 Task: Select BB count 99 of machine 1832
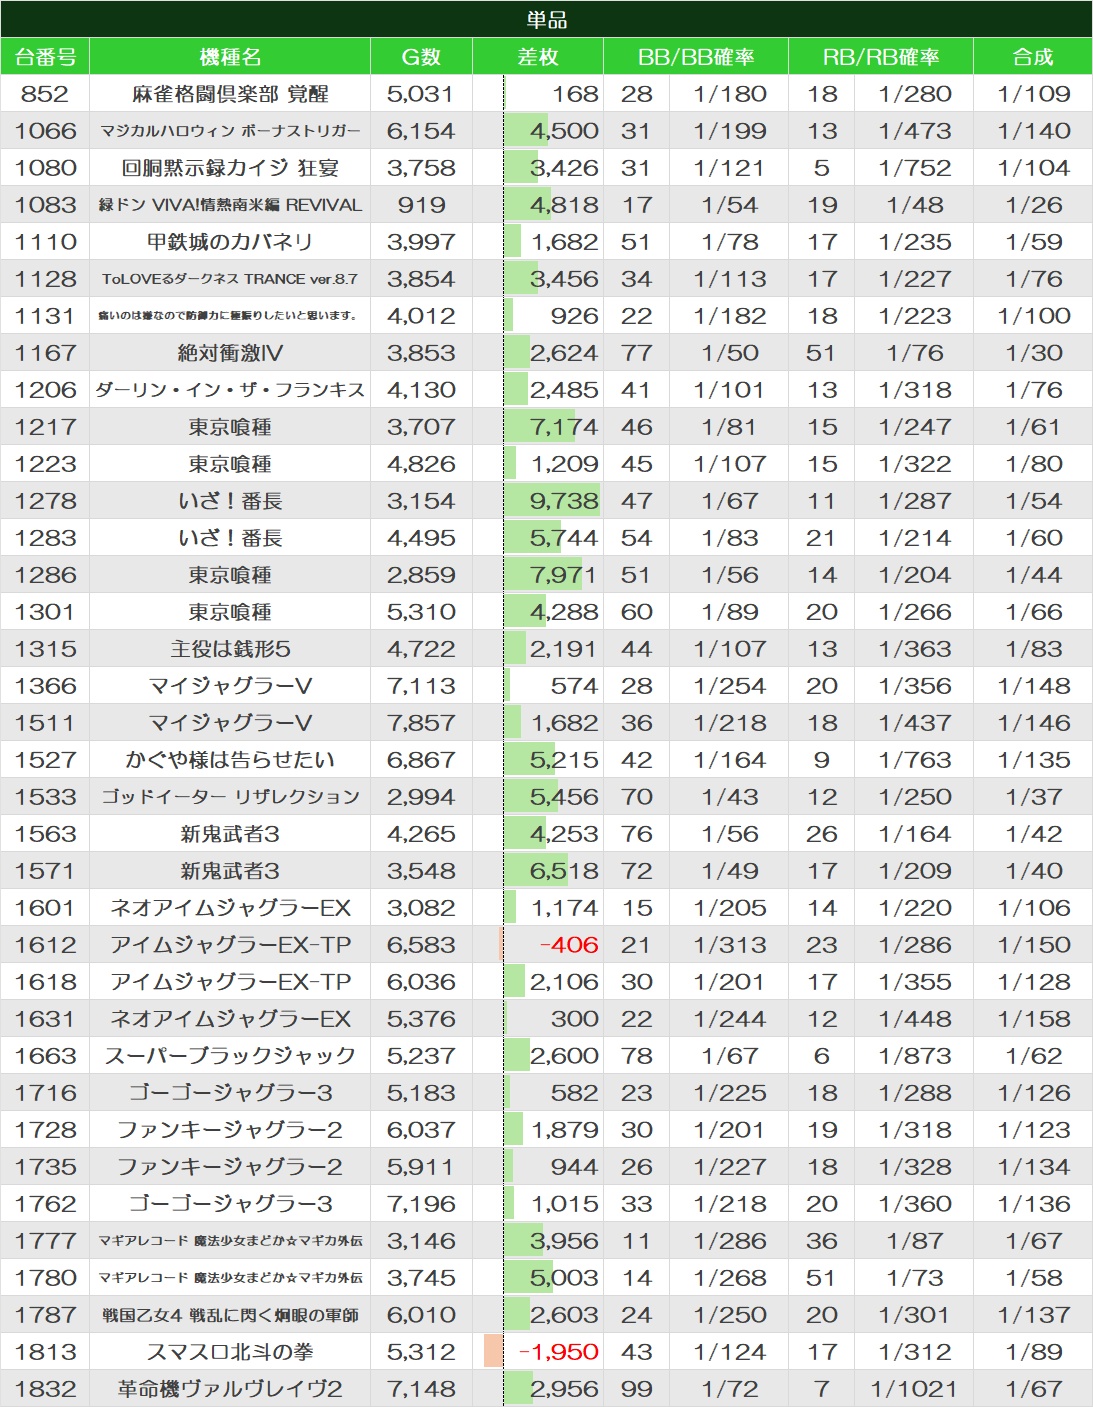[636, 1389]
